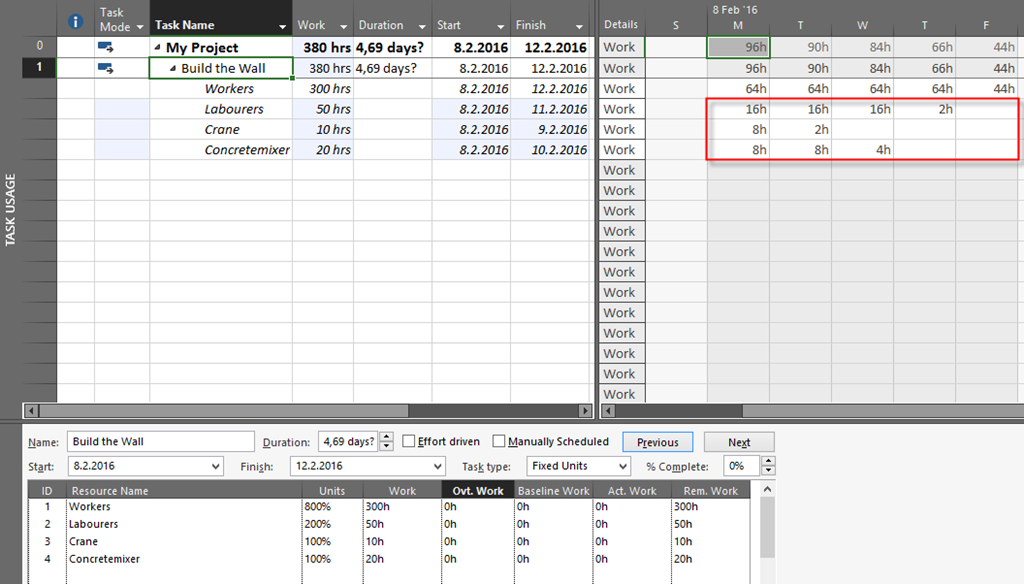Click the task mode icon for My Project
Screen dimensions: 1024x584
[x=106, y=47]
